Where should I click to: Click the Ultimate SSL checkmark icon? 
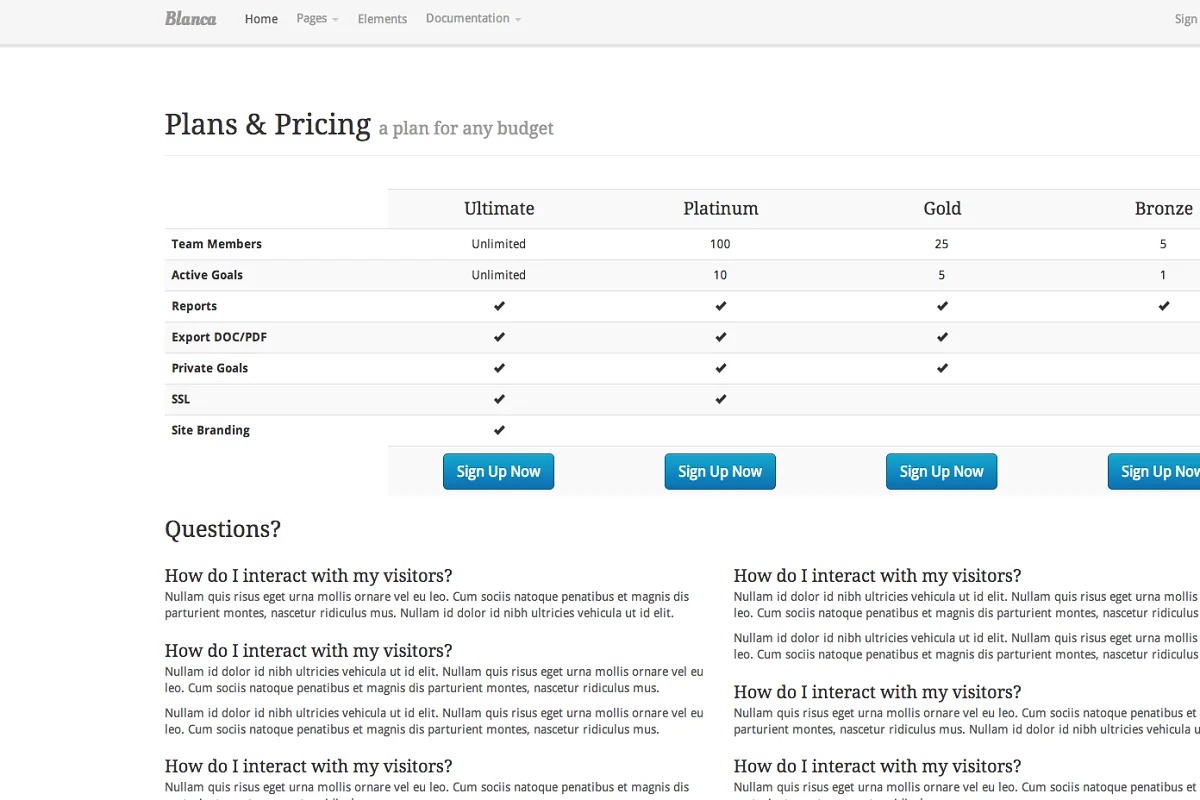499,399
